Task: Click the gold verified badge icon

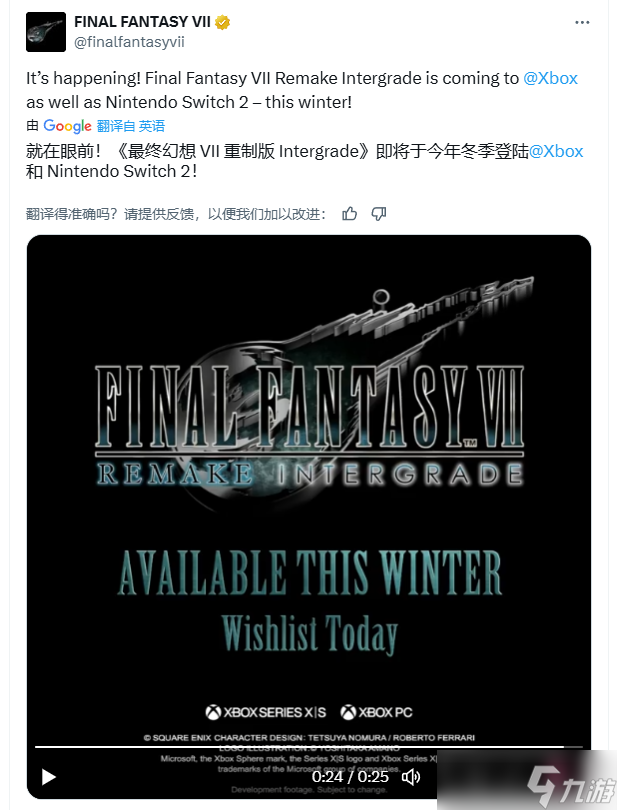Action: point(223,22)
